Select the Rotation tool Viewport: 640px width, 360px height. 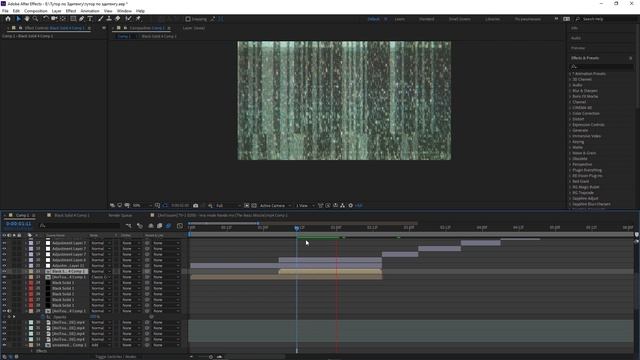pyautogui.click(x=45, y=19)
